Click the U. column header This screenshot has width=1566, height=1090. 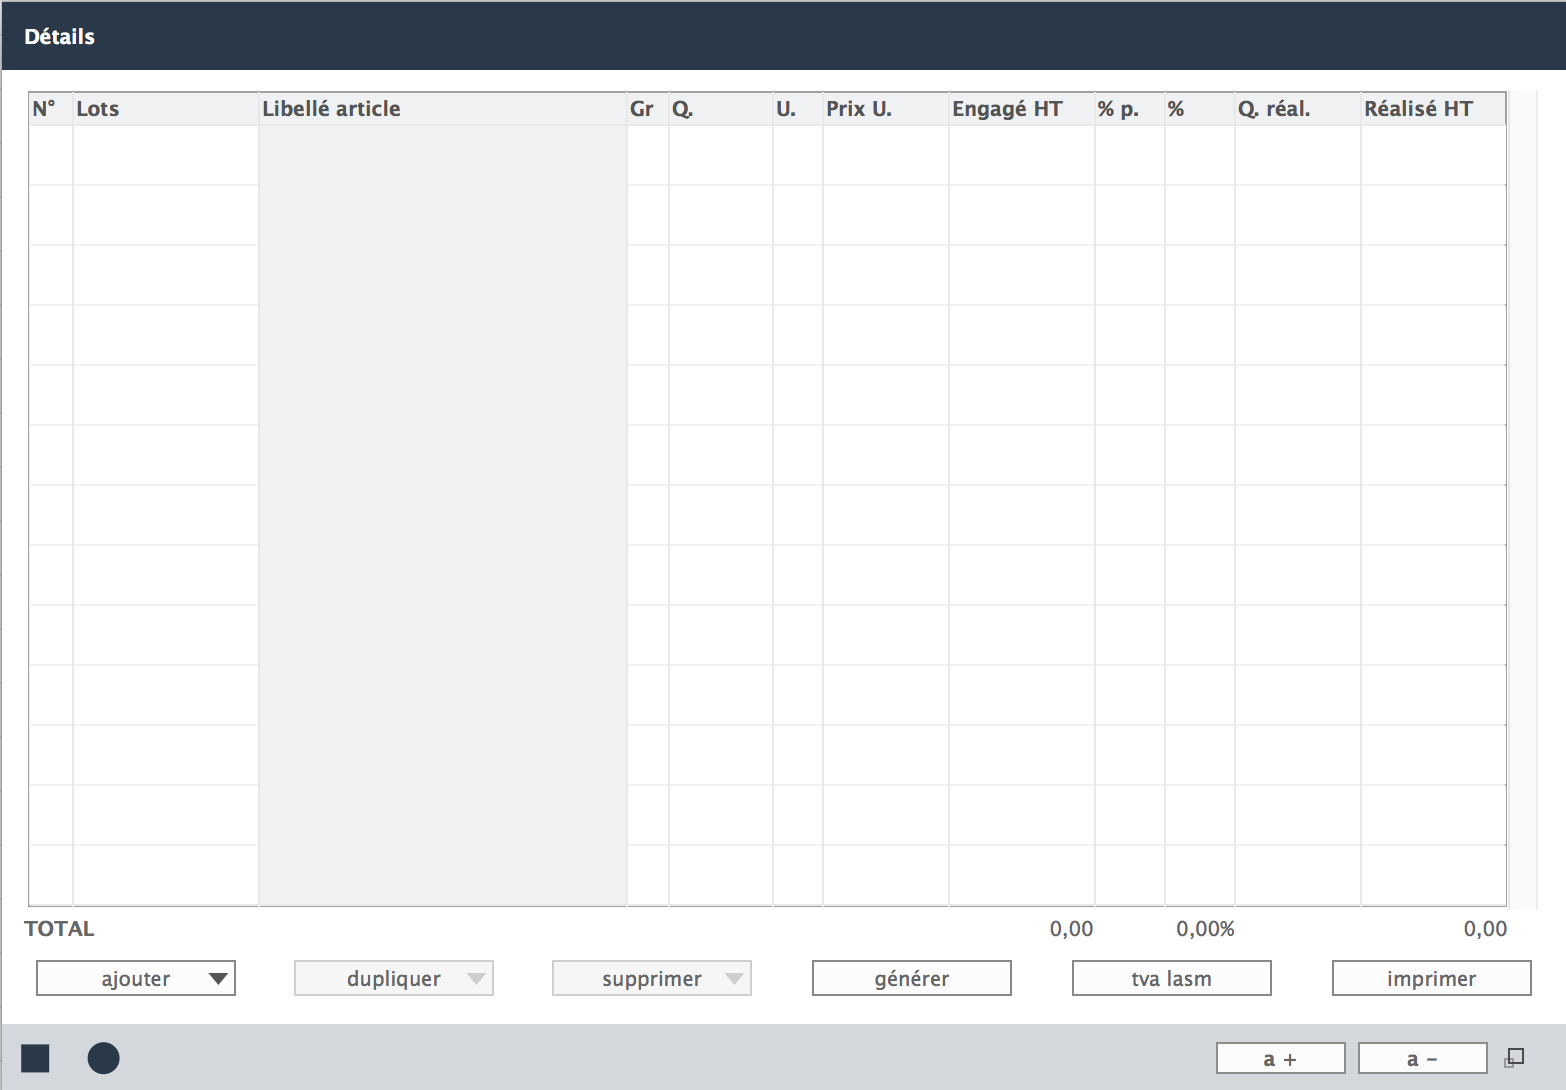798,109
